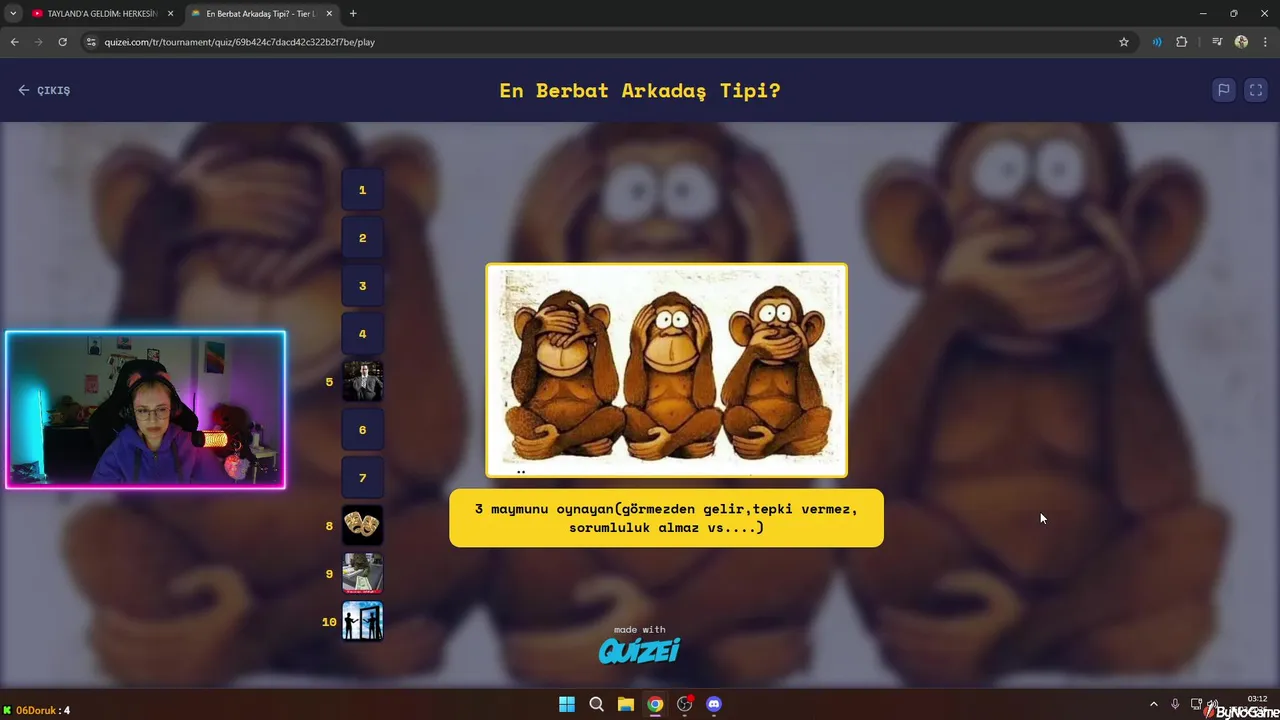
Task: Go forward in browser history
Action: pos(38,42)
